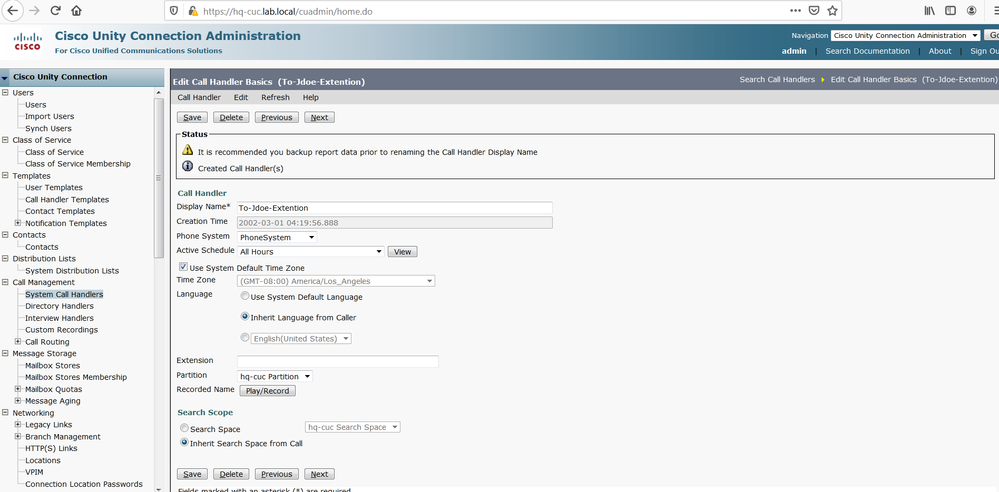
Task: Open System Call Handlers in tree
Action: click(x=64, y=294)
